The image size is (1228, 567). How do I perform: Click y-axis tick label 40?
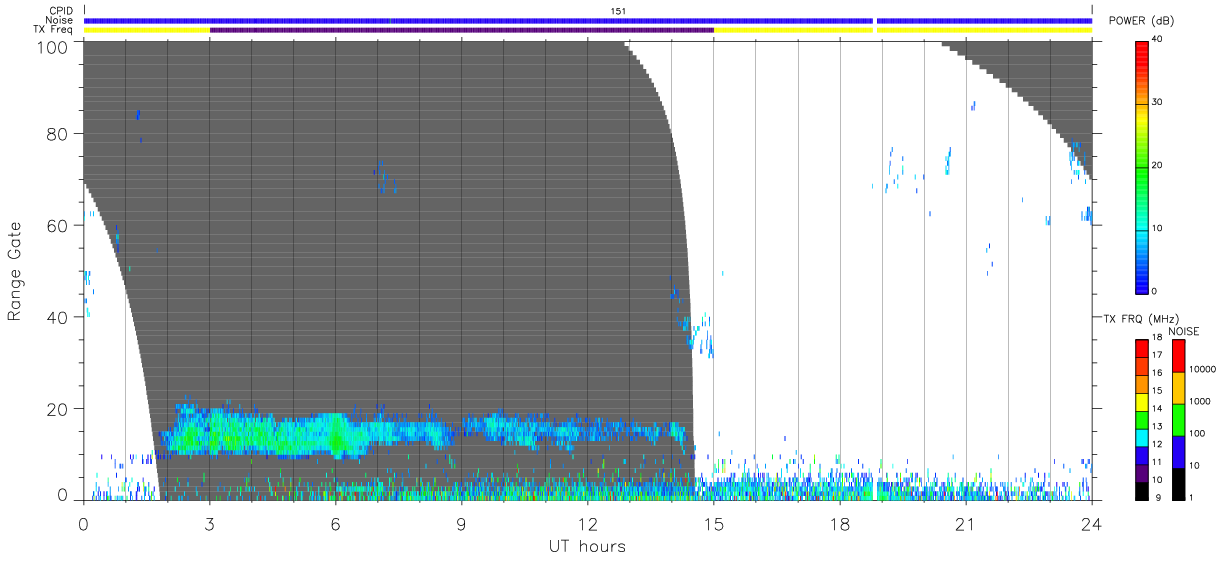coord(58,317)
